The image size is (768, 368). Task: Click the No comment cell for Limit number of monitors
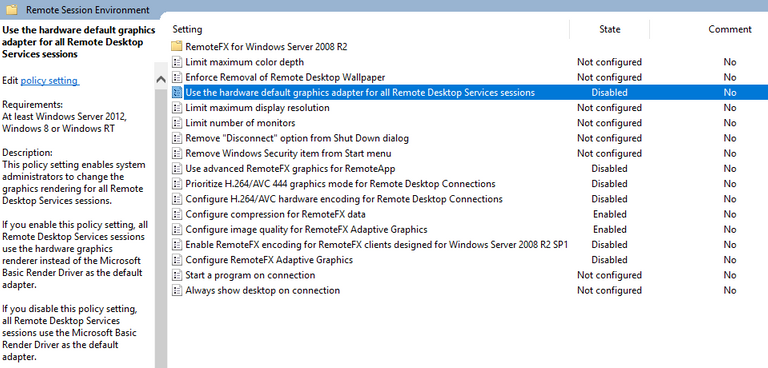[x=730, y=123]
